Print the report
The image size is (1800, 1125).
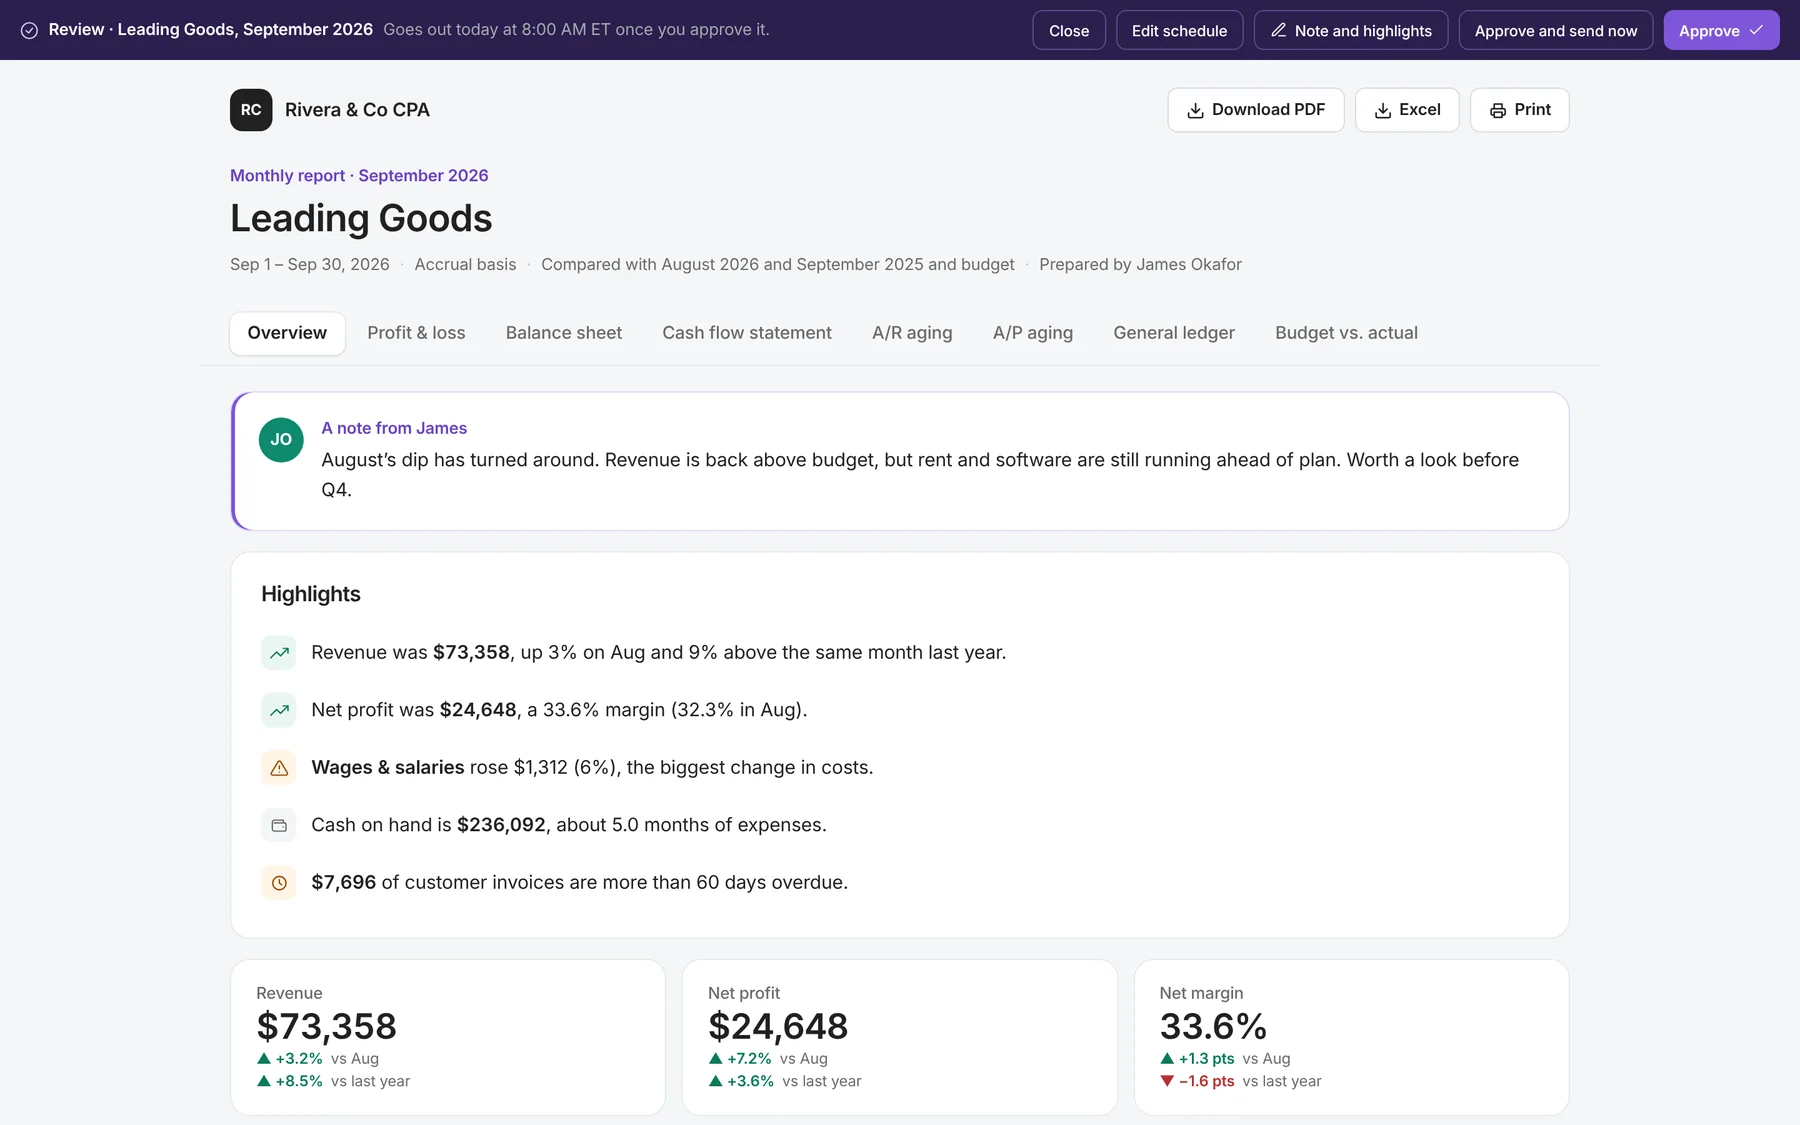1520,110
